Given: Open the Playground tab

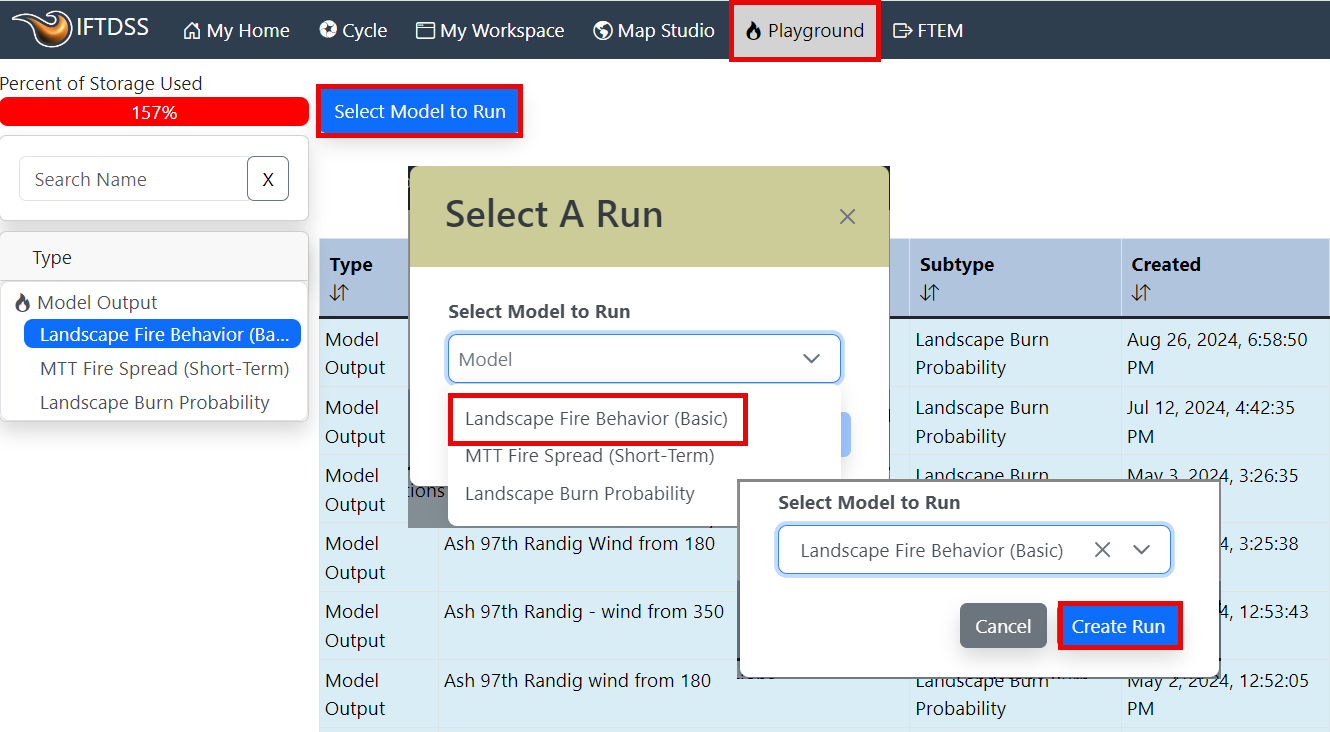Looking at the screenshot, I should (x=805, y=31).
